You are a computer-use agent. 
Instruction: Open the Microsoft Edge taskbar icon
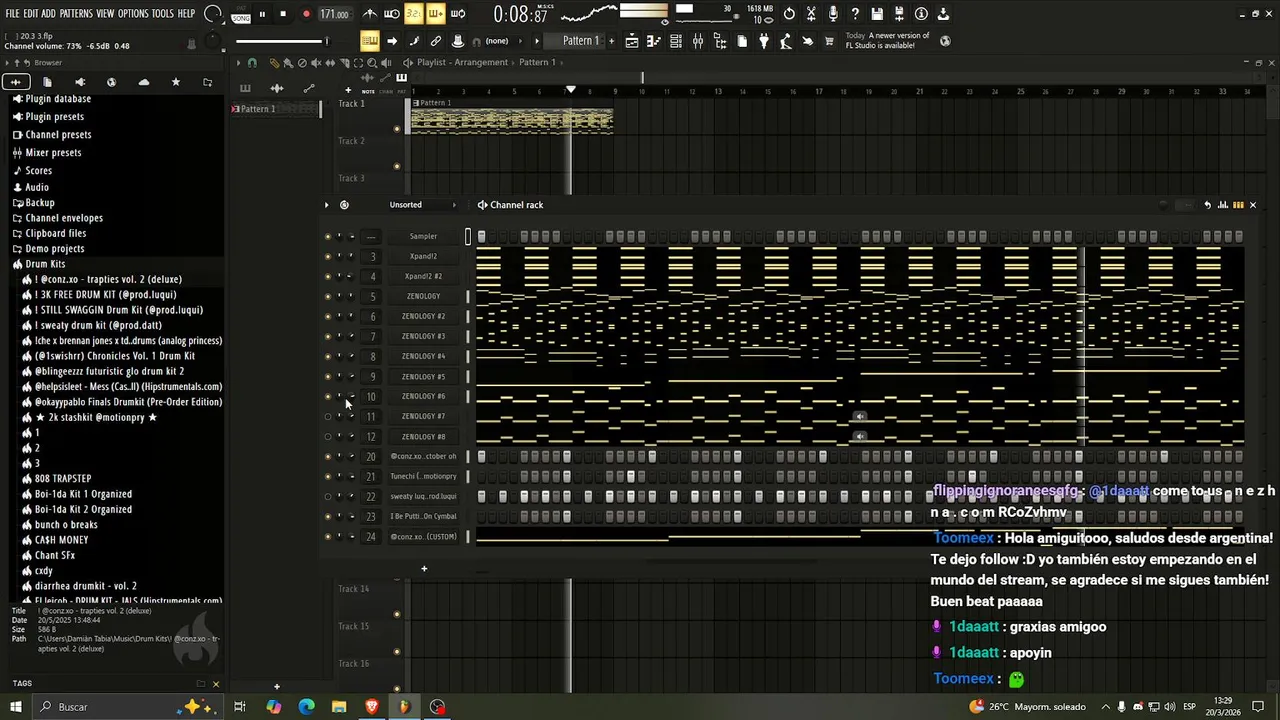(306, 707)
